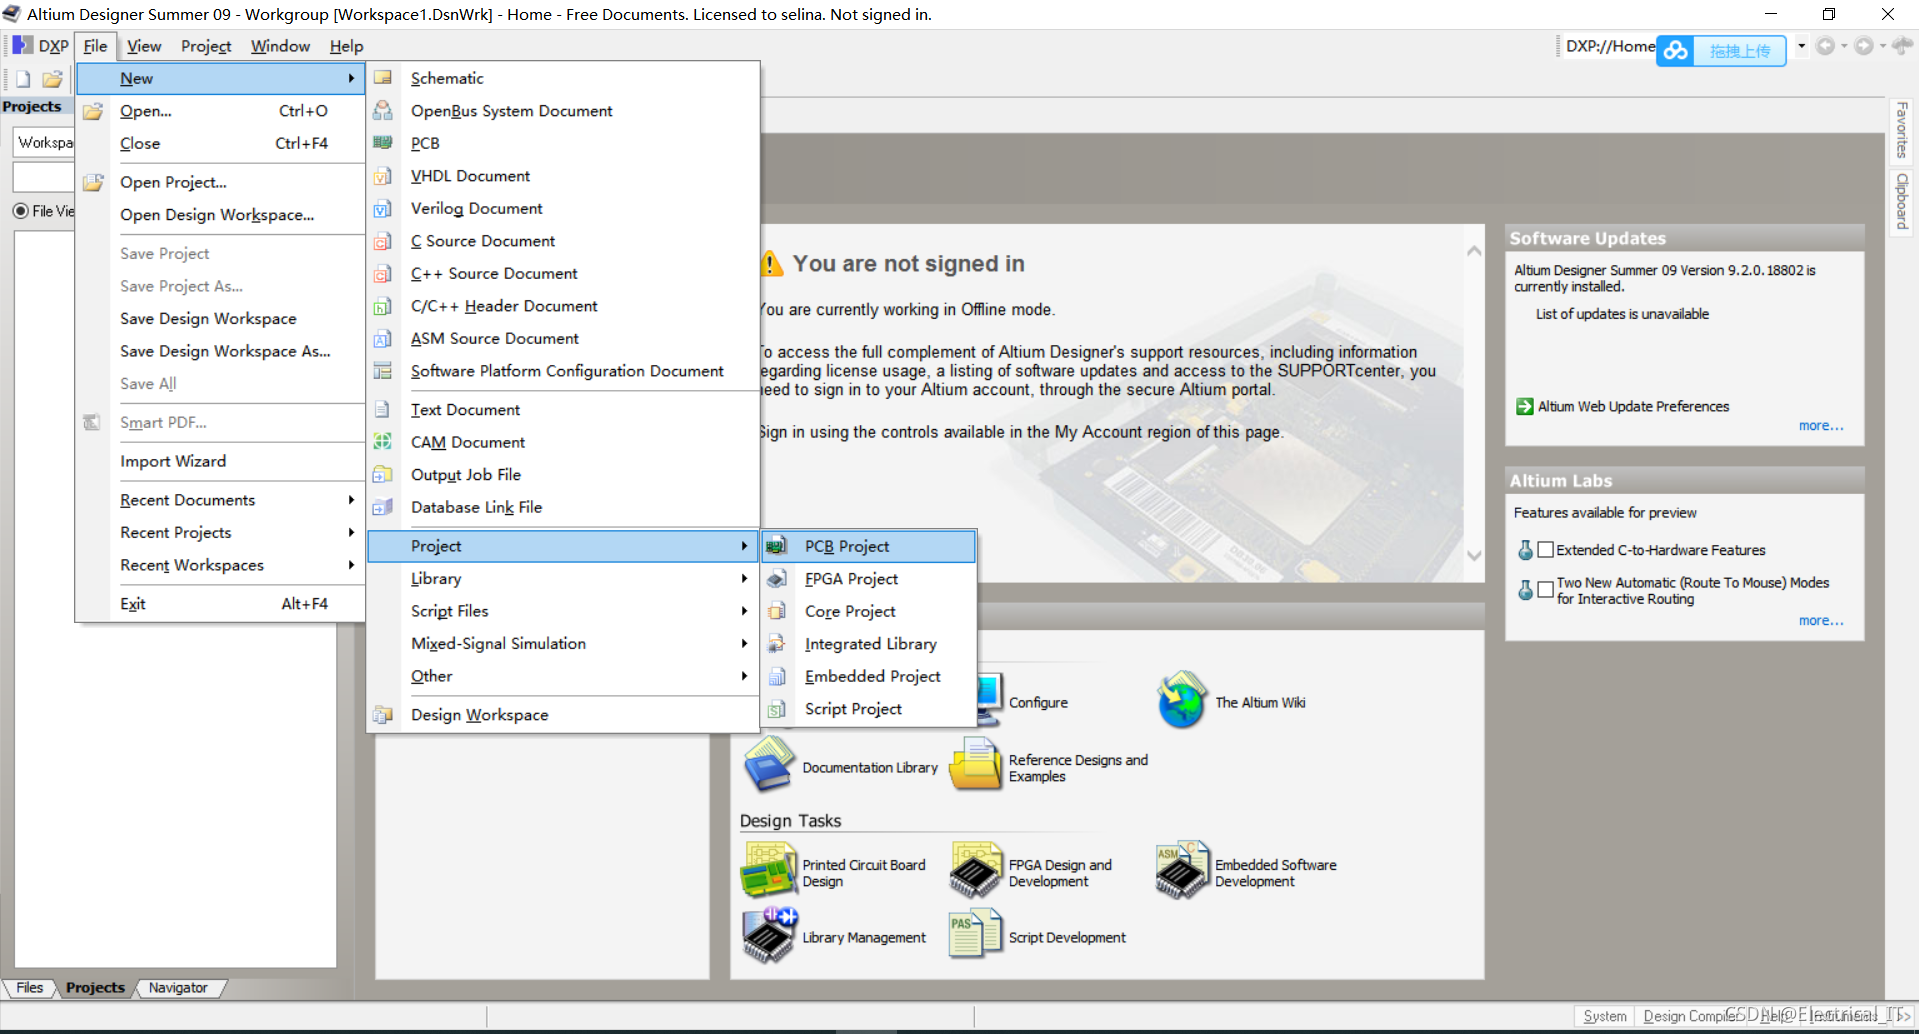Image resolution: width=1919 pixels, height=1034 pixels.
Task: Open the DXP address bar dropdown arrow
Action: pos(1801,46)
